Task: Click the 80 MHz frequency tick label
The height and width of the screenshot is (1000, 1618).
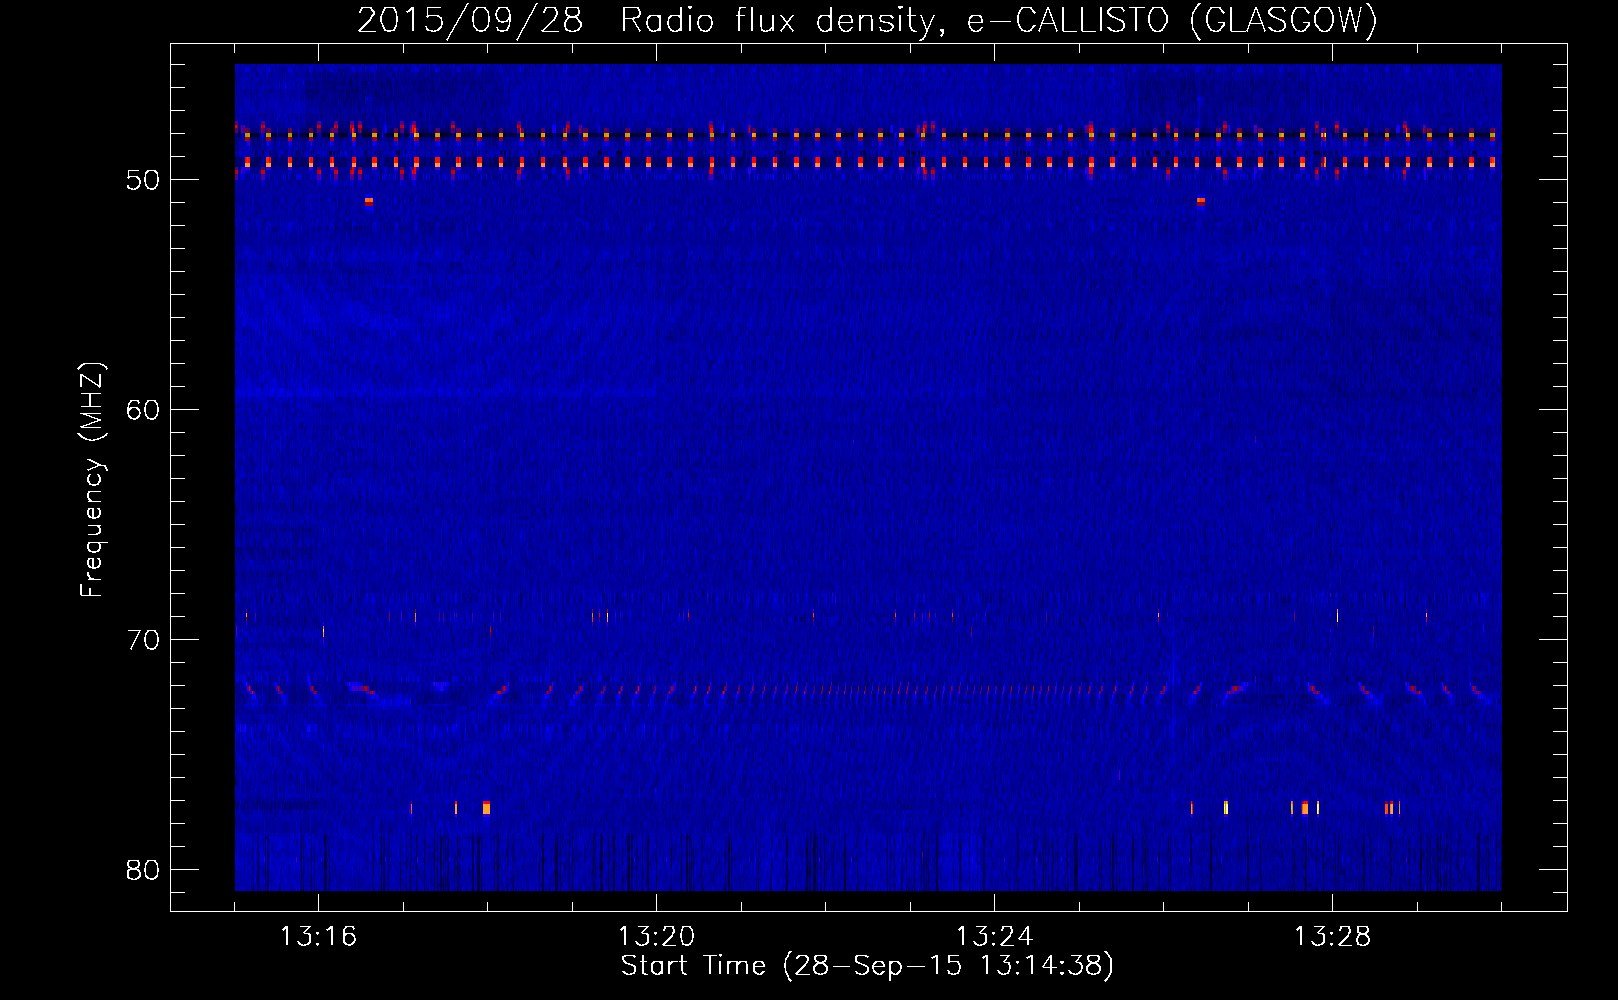Action: (x=143, y=870)
